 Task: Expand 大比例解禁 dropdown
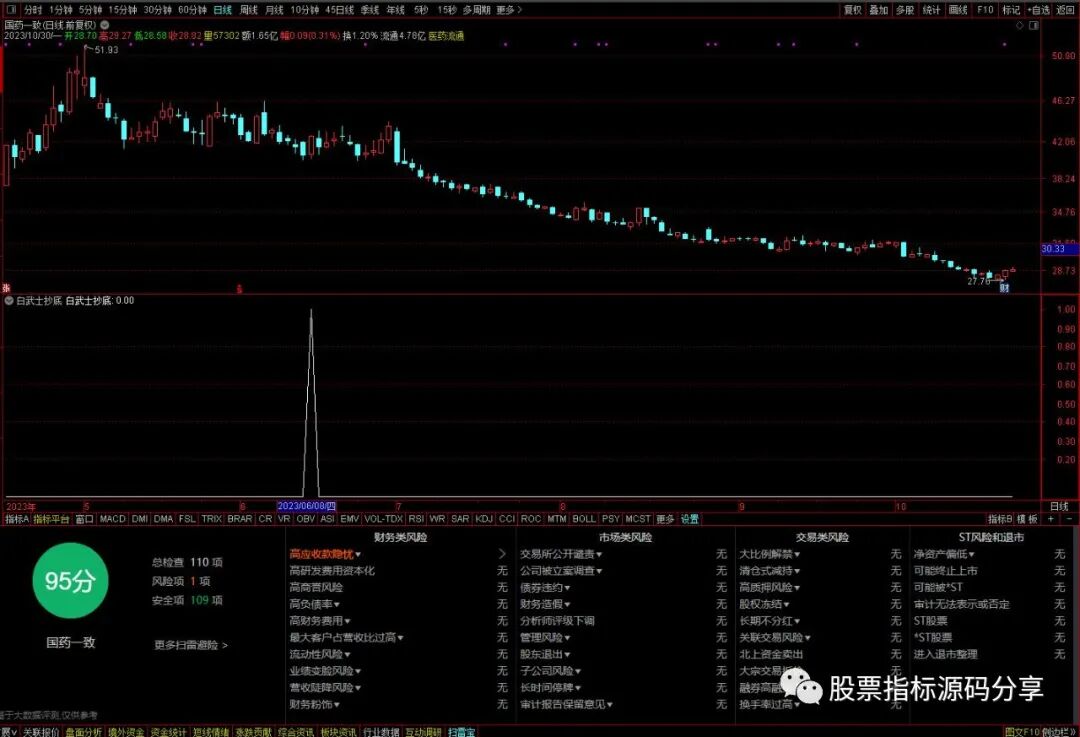pos(769,554)
